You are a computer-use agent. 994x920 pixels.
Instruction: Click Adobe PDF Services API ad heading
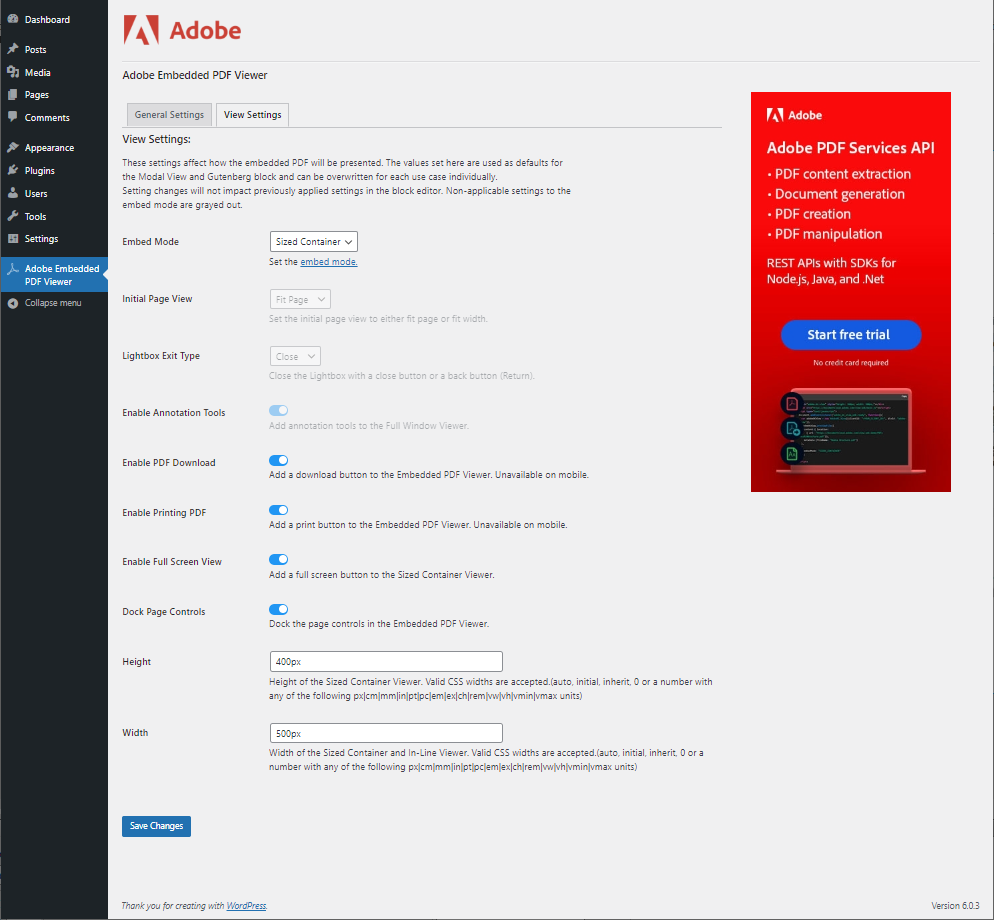tap(850, 148)
